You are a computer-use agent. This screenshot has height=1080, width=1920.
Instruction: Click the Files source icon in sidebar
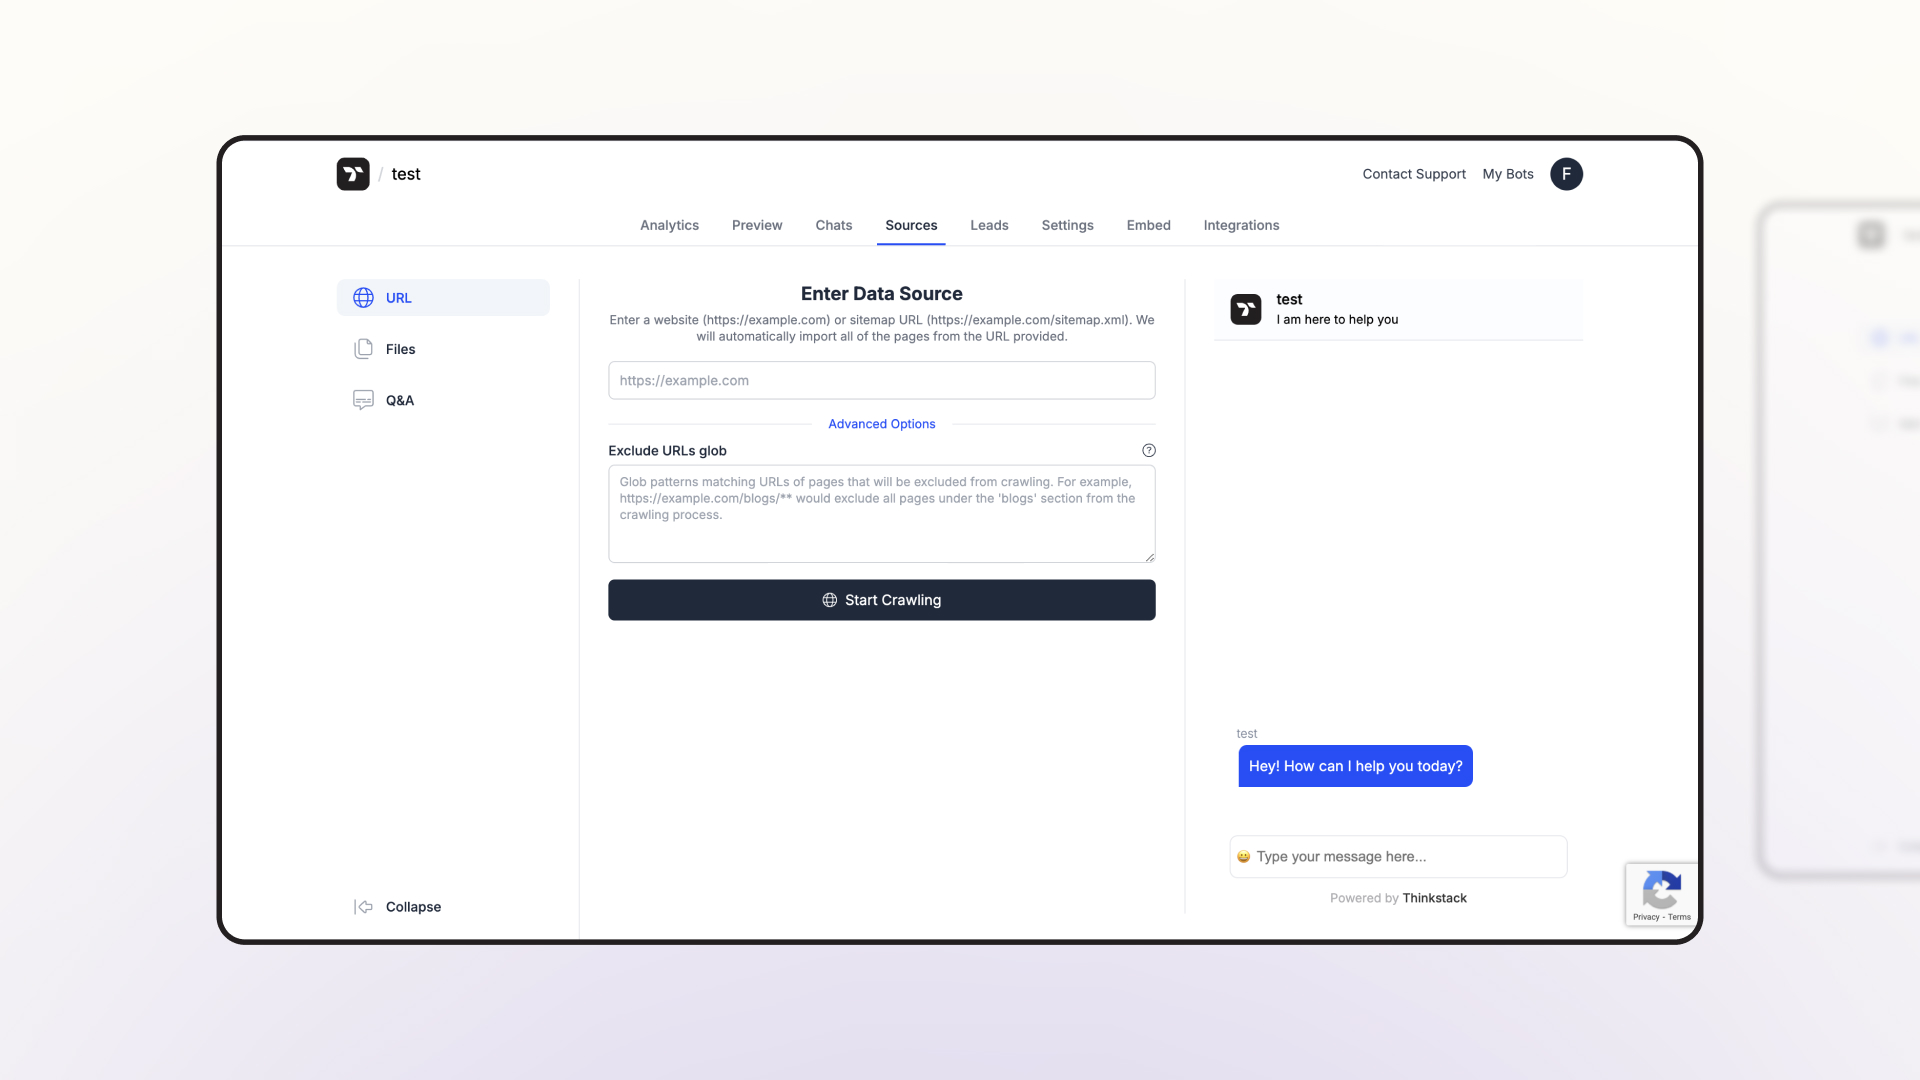363,348
